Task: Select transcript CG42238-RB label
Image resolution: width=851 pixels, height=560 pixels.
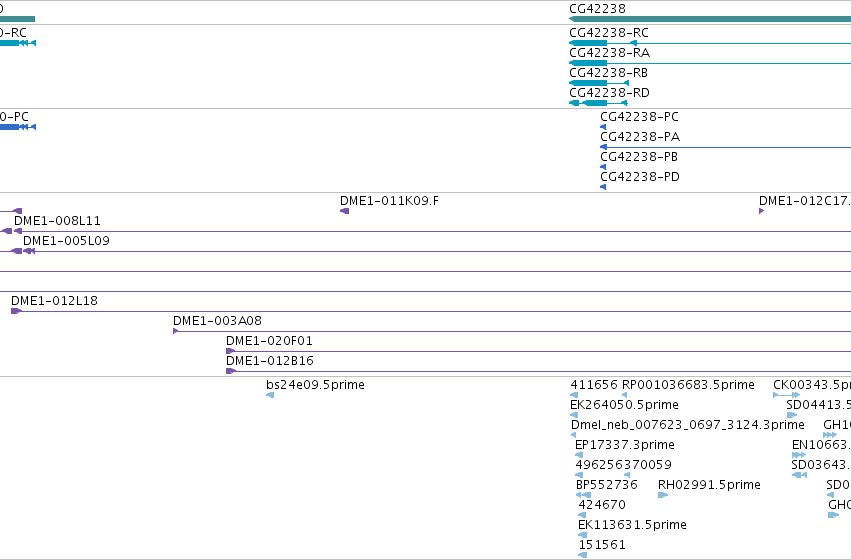Action: [608, 73]
